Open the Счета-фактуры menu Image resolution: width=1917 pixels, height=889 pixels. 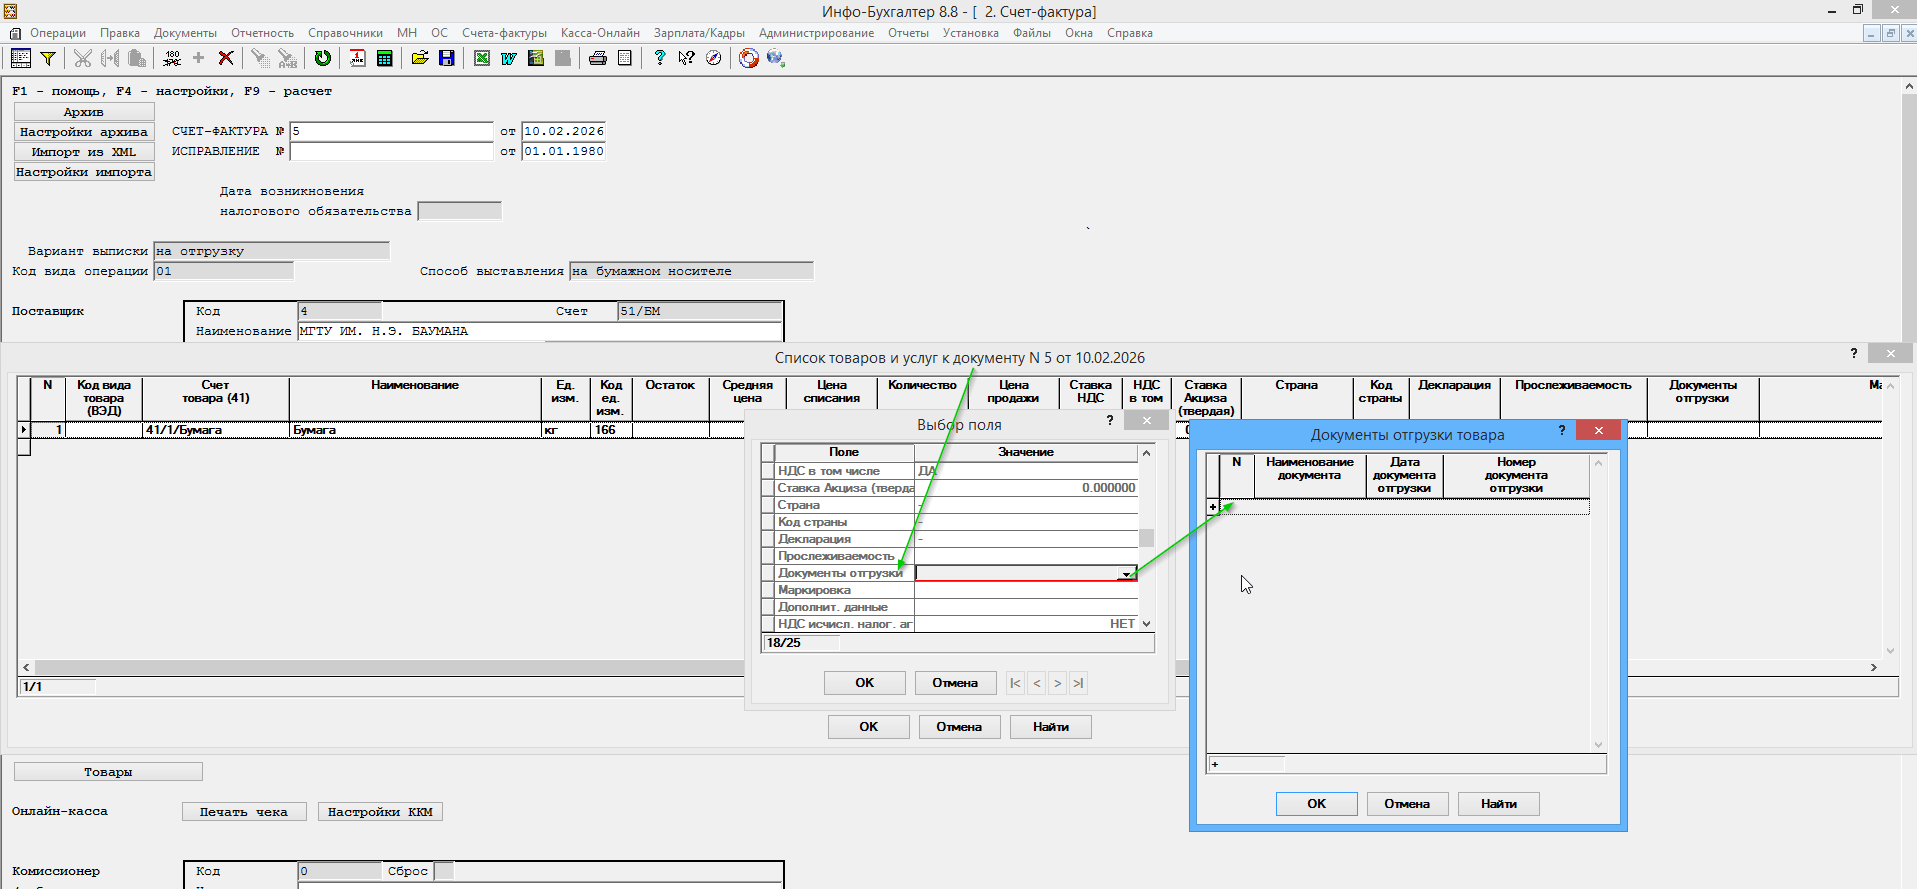pos(504,33)
